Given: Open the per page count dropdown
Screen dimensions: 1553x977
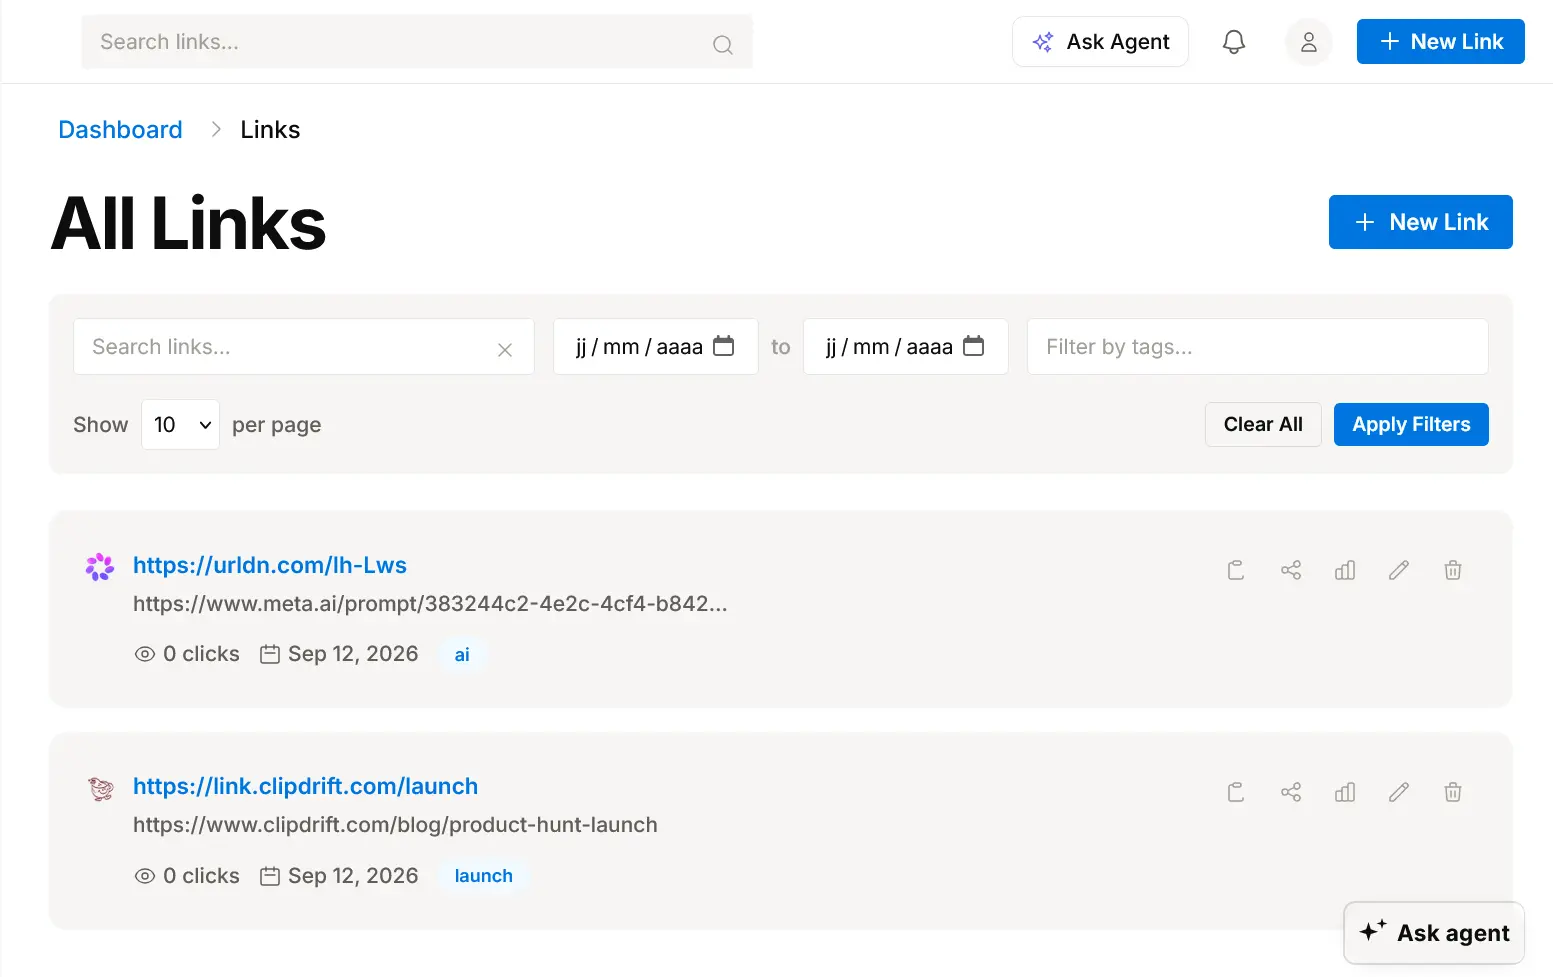Looking at the screenshot, I should 180,425.
